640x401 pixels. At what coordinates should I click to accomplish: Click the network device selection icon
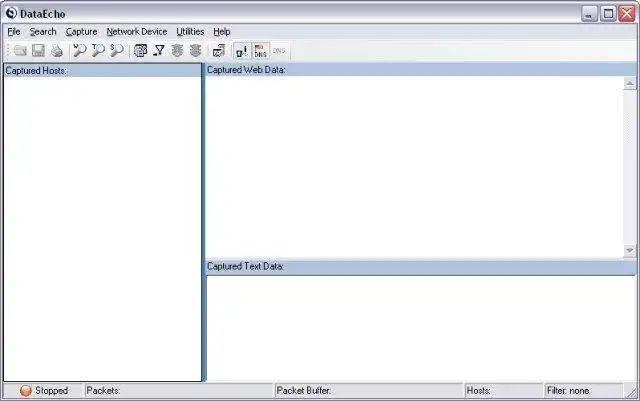(219, 51)
